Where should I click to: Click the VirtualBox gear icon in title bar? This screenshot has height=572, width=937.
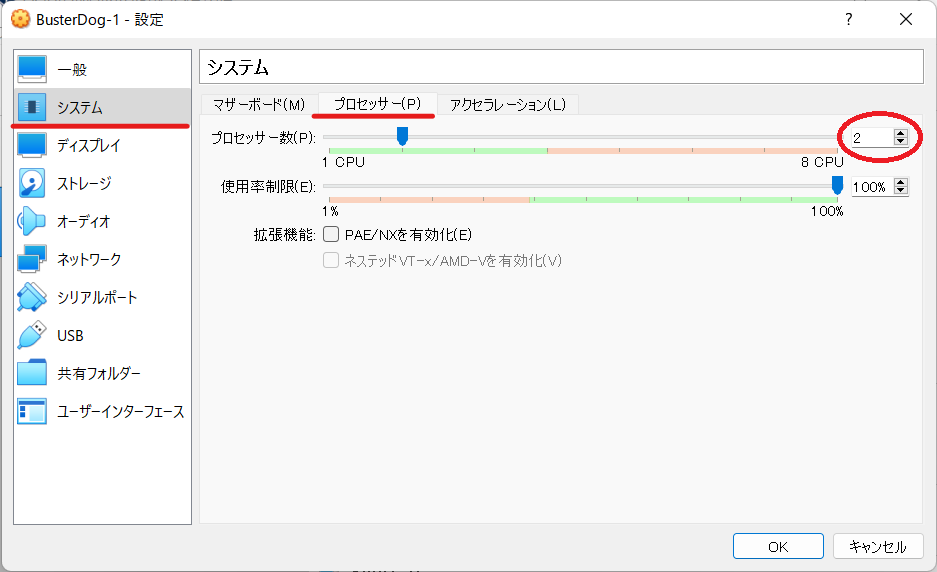click(x=20, y=19)
